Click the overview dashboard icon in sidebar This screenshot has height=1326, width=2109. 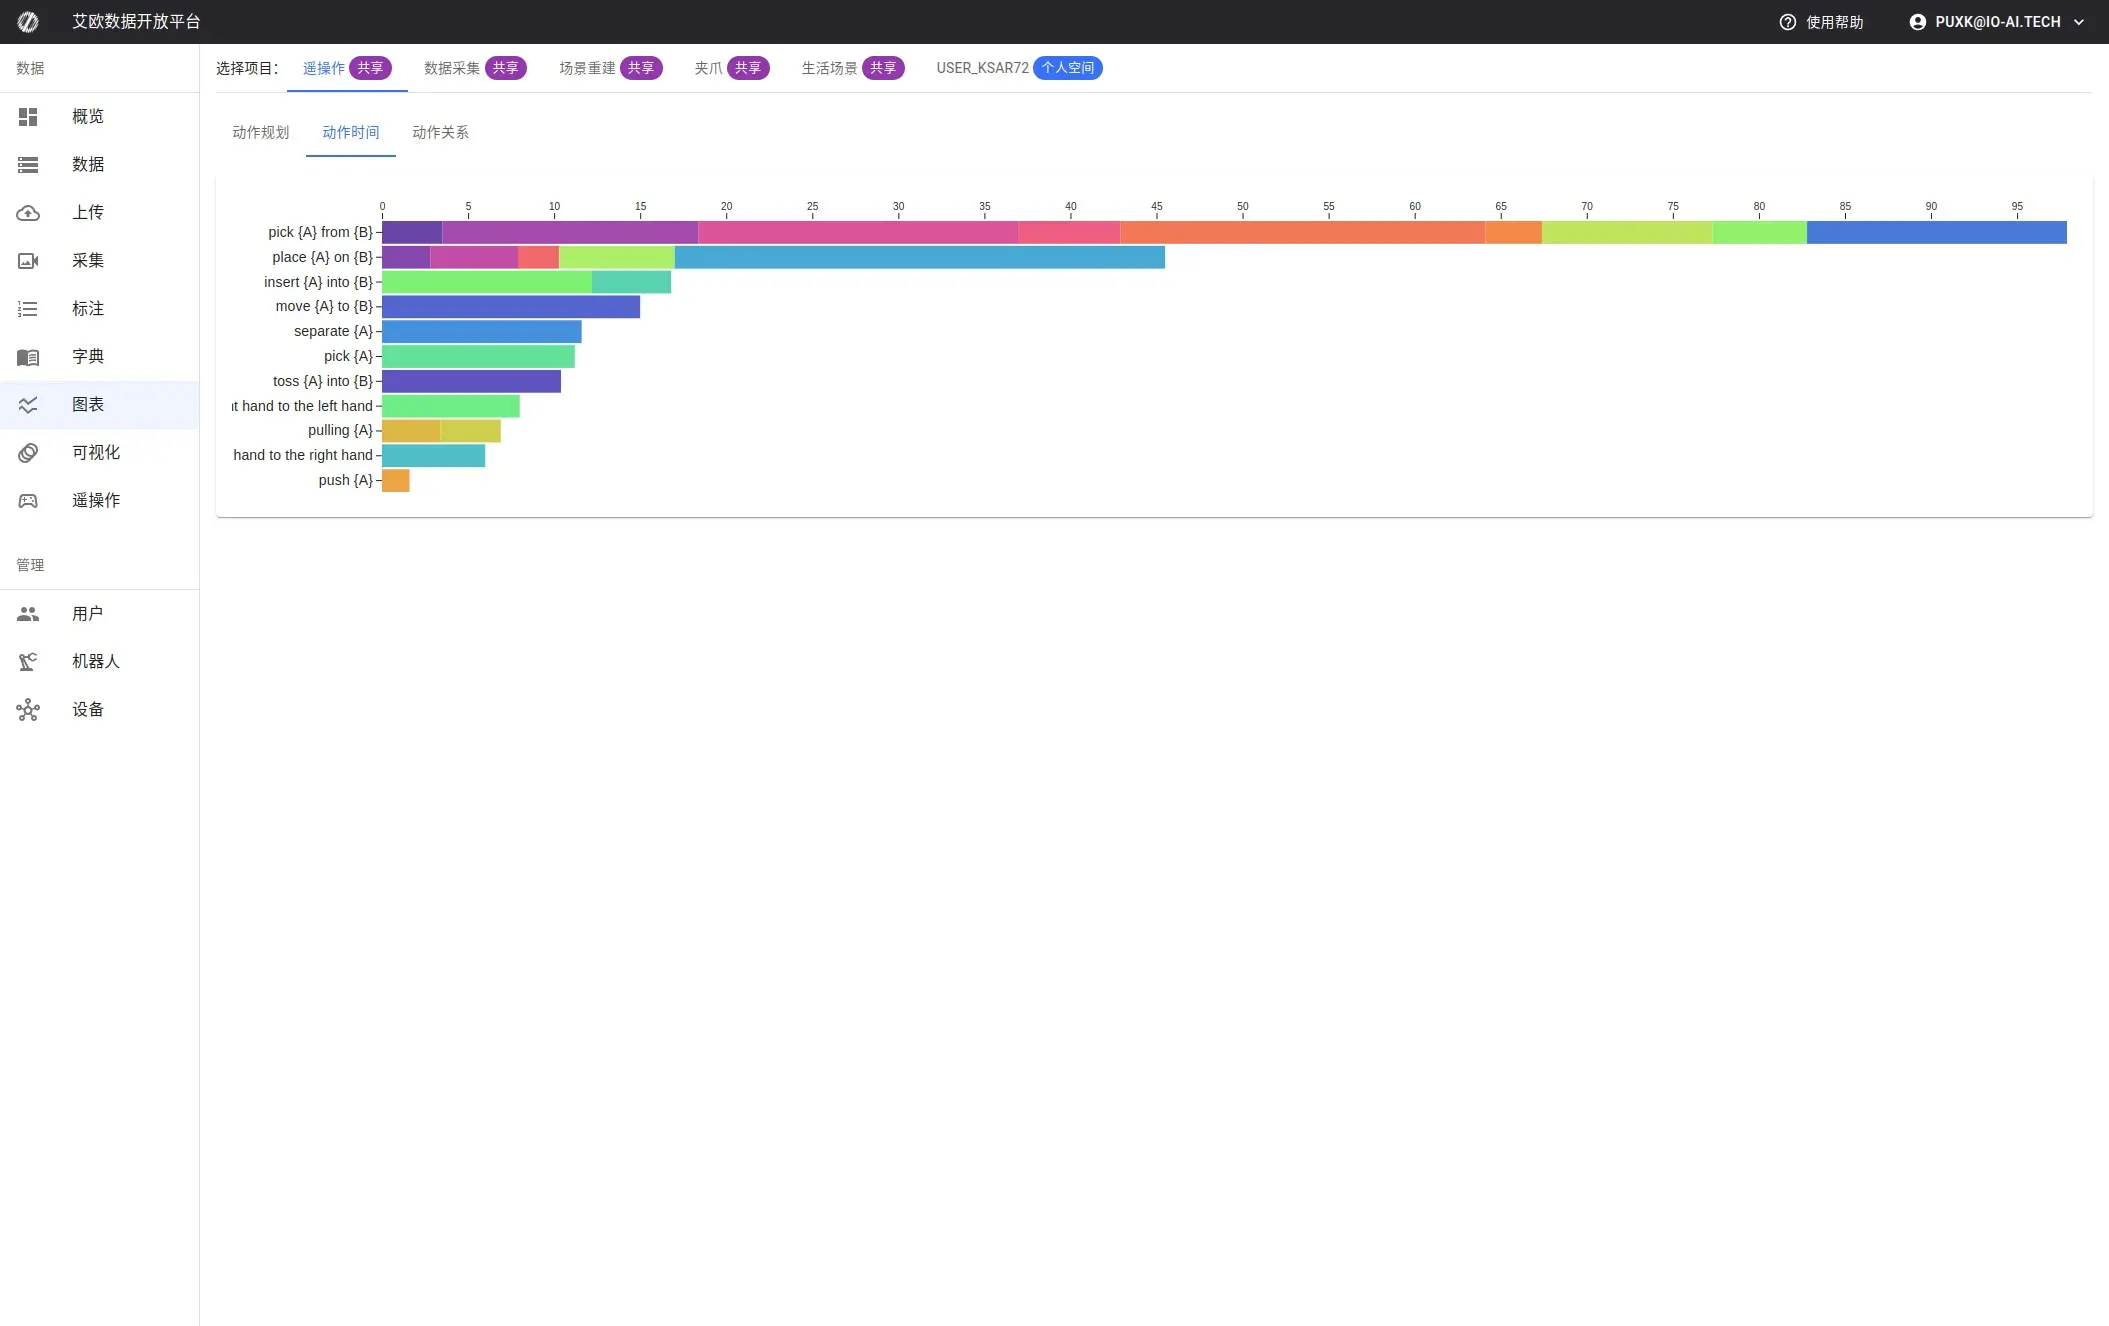pyautogui.click(x=28, y=117)
